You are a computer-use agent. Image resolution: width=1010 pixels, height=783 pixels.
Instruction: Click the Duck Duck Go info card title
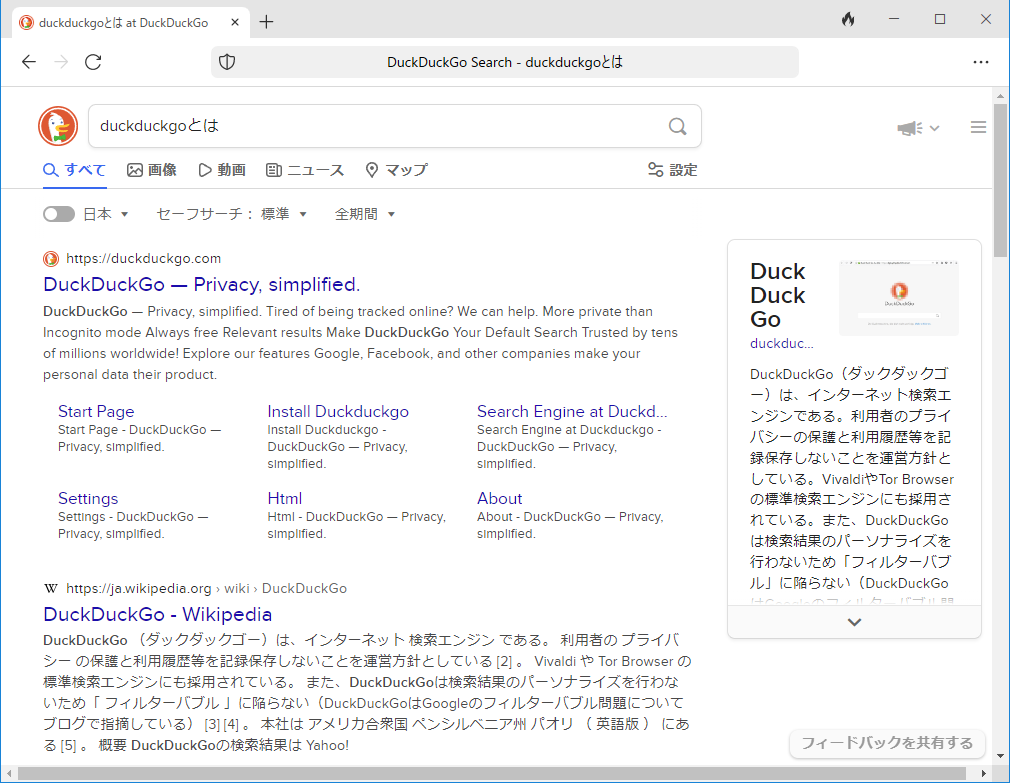(x=778, y=296)
